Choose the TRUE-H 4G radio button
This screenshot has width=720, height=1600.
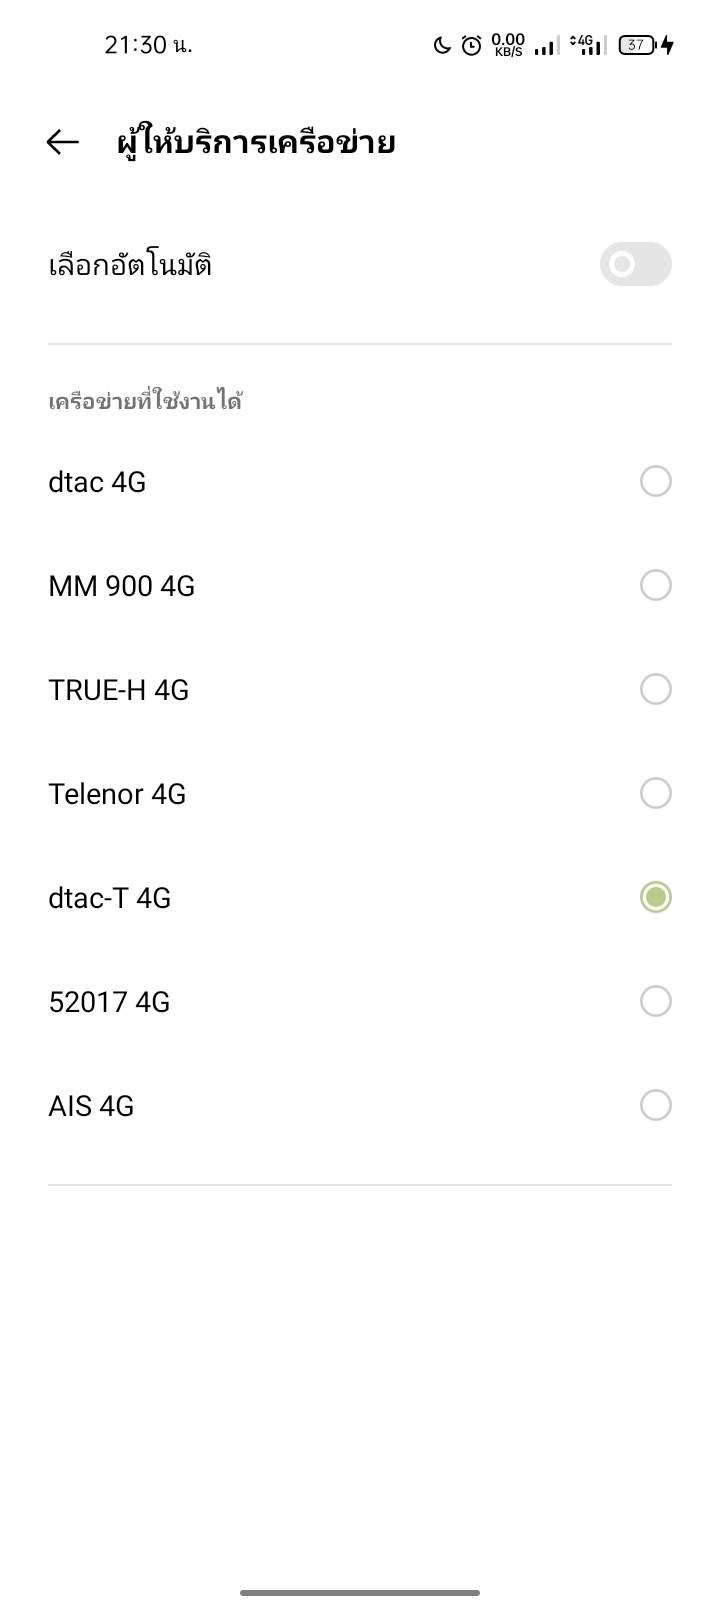click(655, 689)
